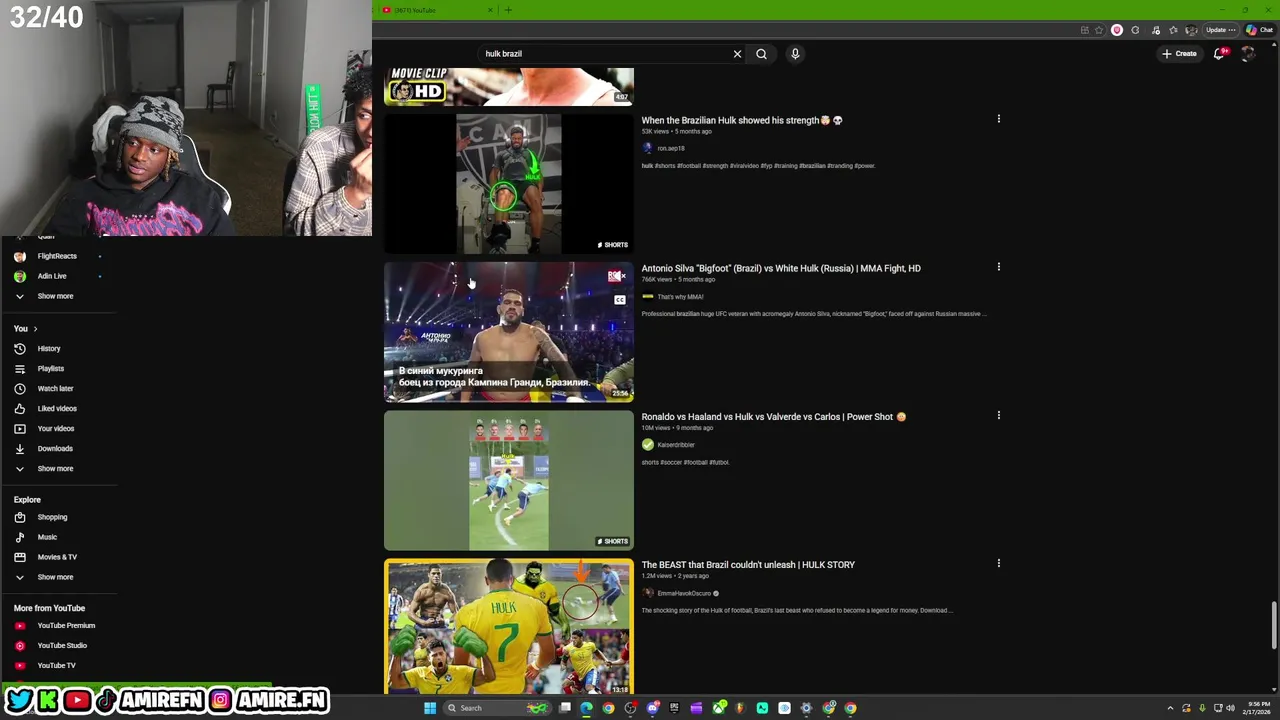Image resolution: width=1280 pixels, height=720 pixels.
Task: Open more options for Antonio Silva fight video
Action: pos(998,267)
